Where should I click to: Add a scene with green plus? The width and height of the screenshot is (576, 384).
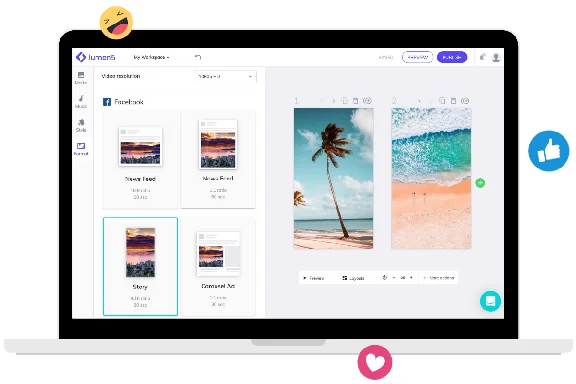point(480,183)
